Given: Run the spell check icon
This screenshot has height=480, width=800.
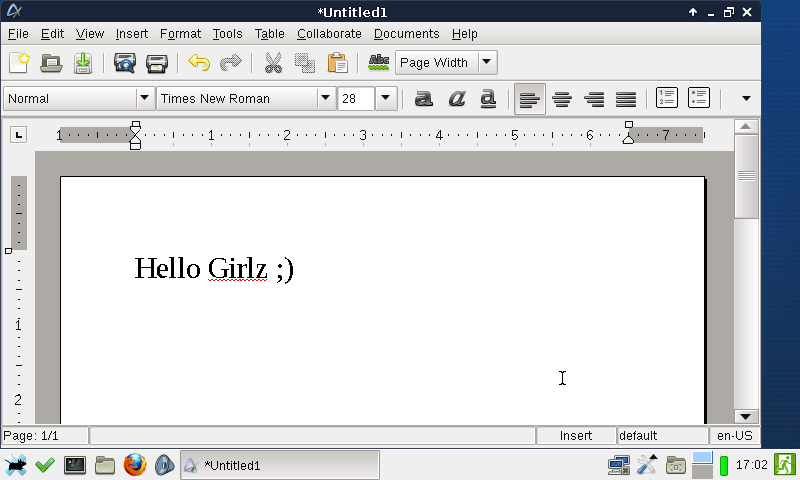Looking at the screenshot, I should coord(379,63).
